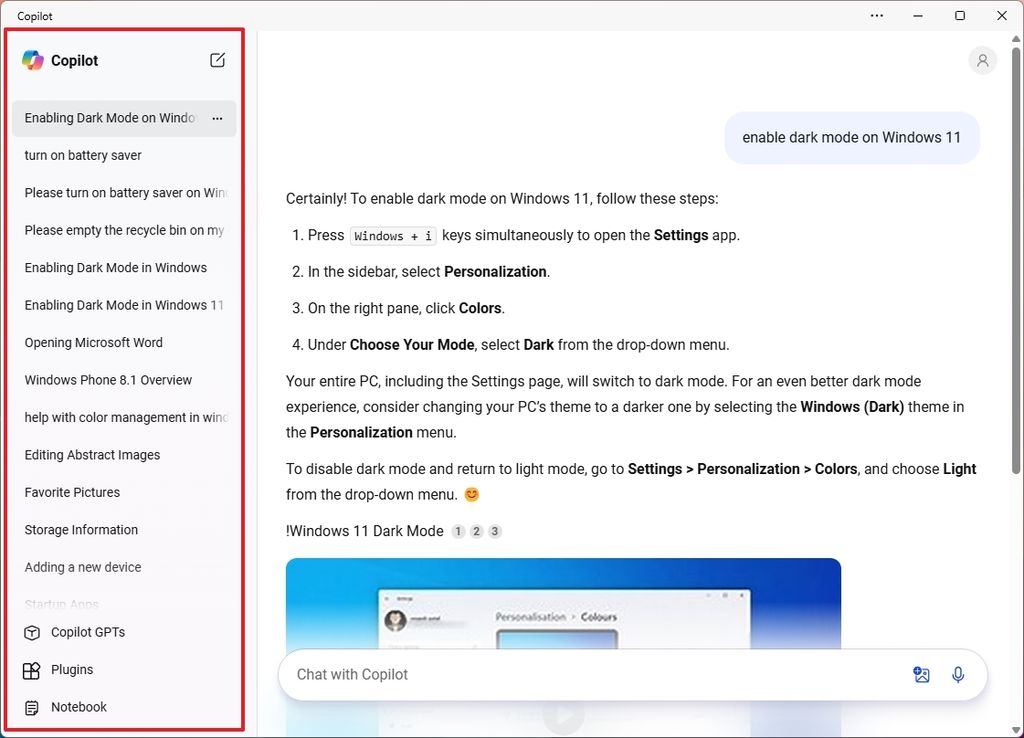Open citation source 3
Viewport: 1024px width, 738px height.
tap(494, 531)
